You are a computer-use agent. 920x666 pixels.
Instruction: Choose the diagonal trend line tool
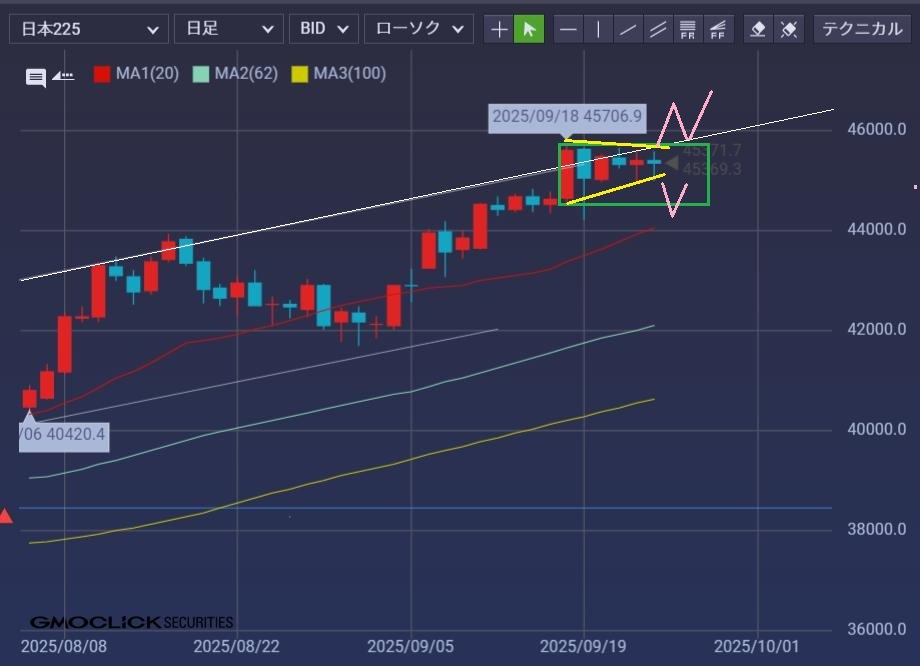628,29
